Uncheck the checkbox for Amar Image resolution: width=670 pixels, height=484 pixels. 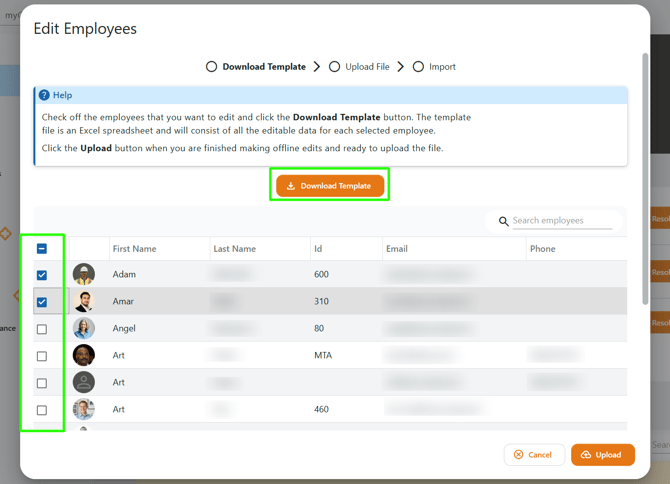click(42, 302)
